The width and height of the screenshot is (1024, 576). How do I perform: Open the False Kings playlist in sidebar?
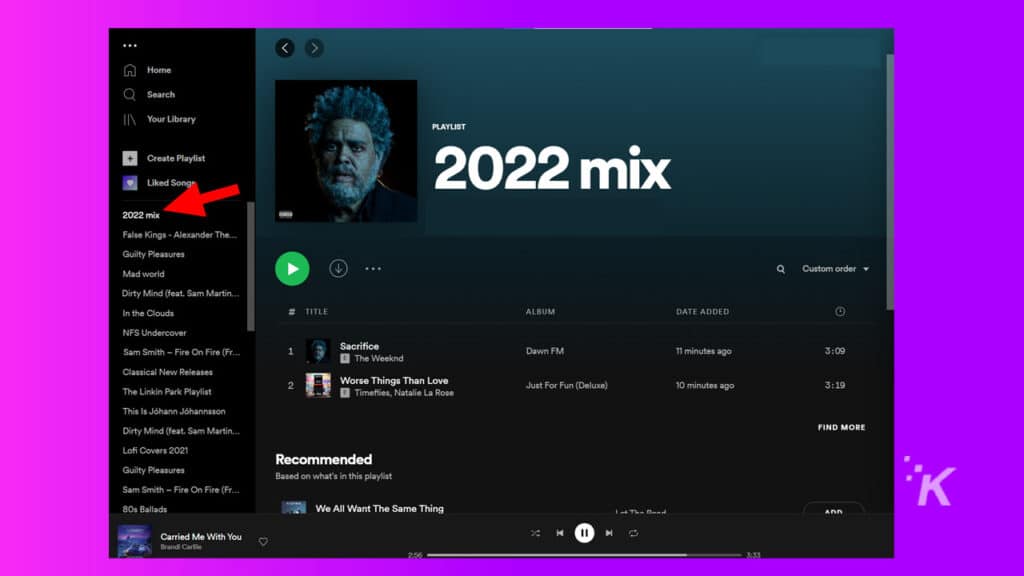point(180,234)
